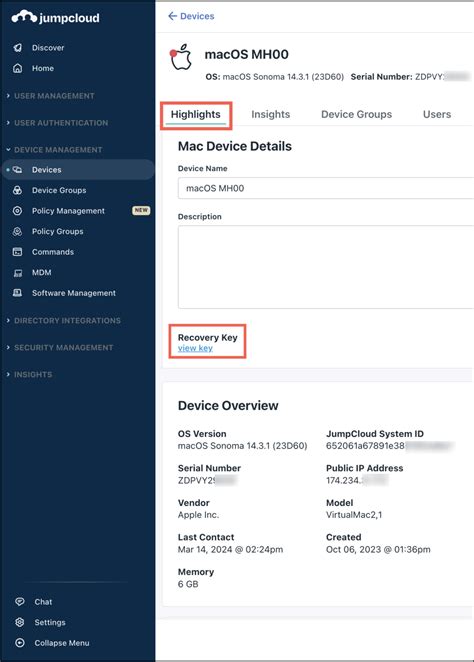Screen dimensions: 474x662
Task: Open Policy Management icon in sidebar
Action: click(17, 211)
